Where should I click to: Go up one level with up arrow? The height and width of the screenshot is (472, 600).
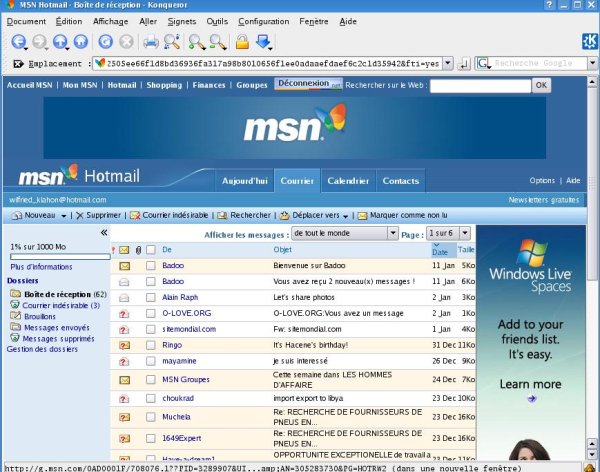[x=60, y=41]
